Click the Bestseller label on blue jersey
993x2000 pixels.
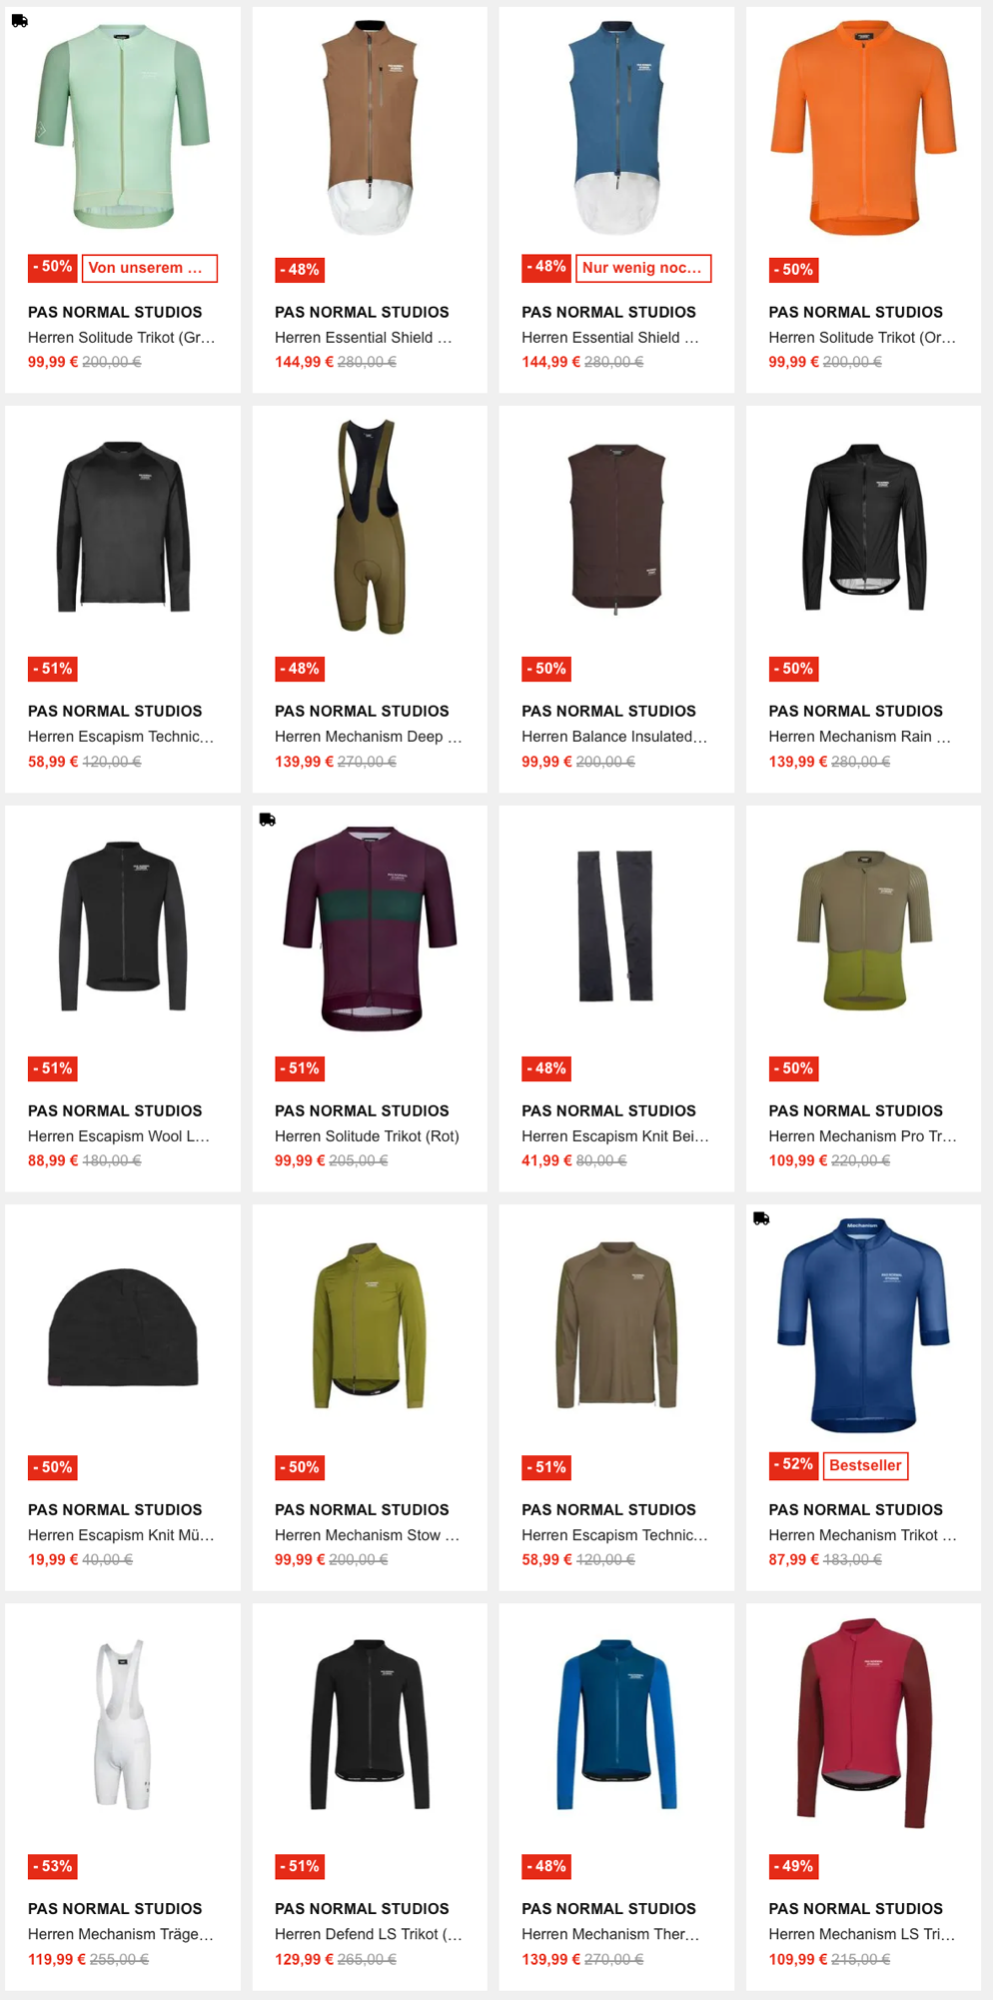[865, 1465]
